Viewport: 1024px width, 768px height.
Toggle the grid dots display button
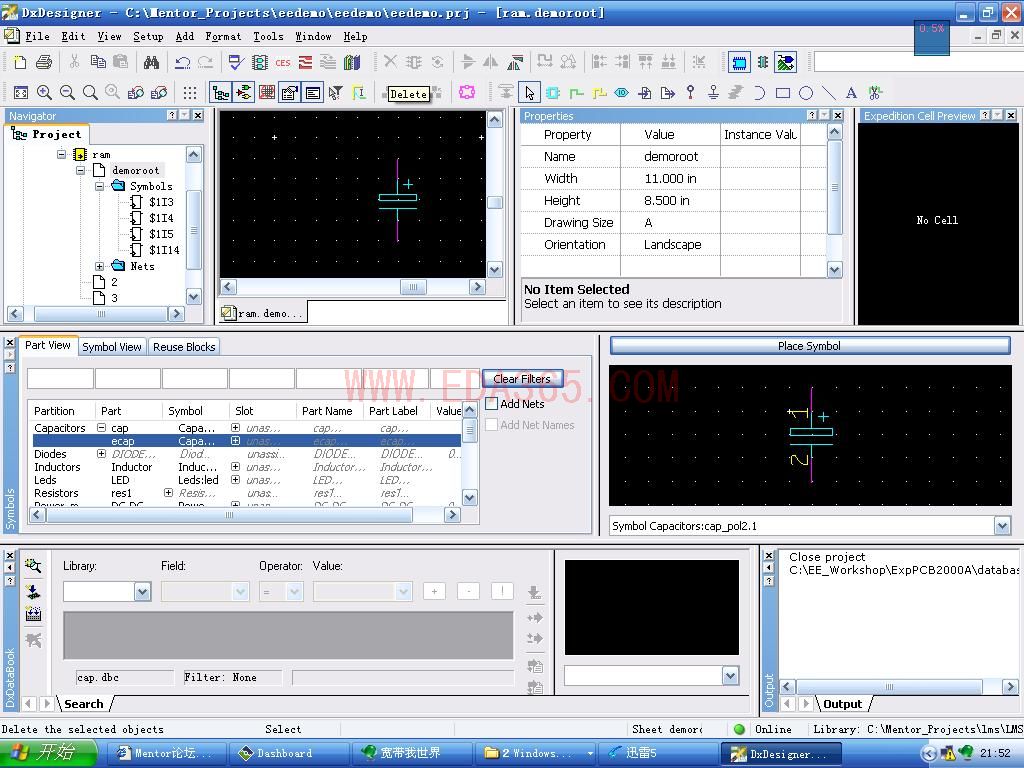[190, 93]
